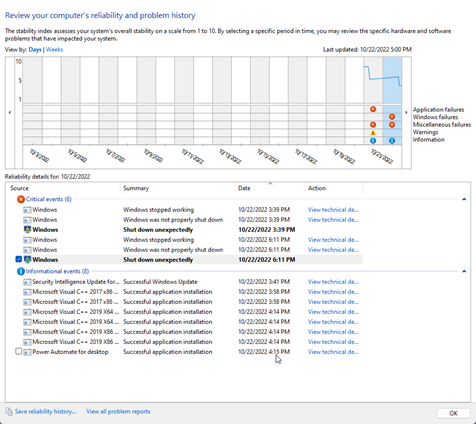Click icon of 6:11 PM Shut down unexpectedly row

[x=27, y=260]
